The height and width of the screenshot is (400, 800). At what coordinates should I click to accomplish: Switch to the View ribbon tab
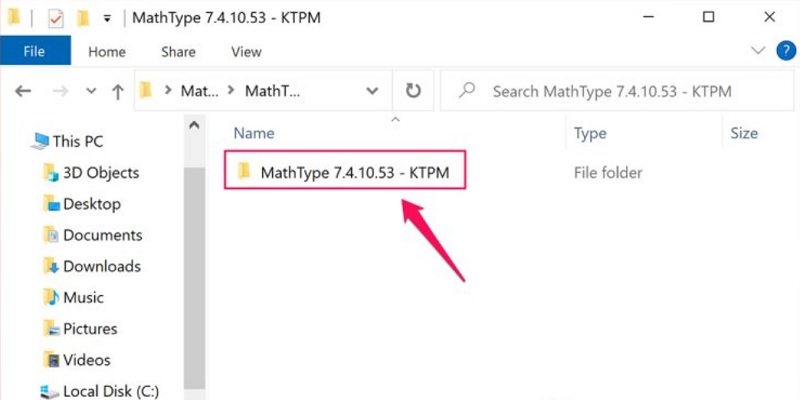(246, 52)
